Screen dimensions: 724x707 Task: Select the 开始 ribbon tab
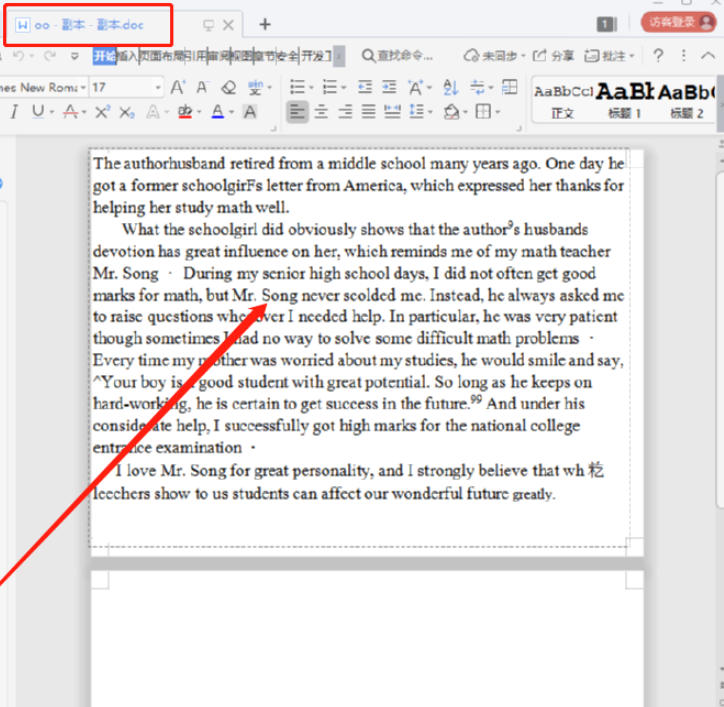pos(104,56)
